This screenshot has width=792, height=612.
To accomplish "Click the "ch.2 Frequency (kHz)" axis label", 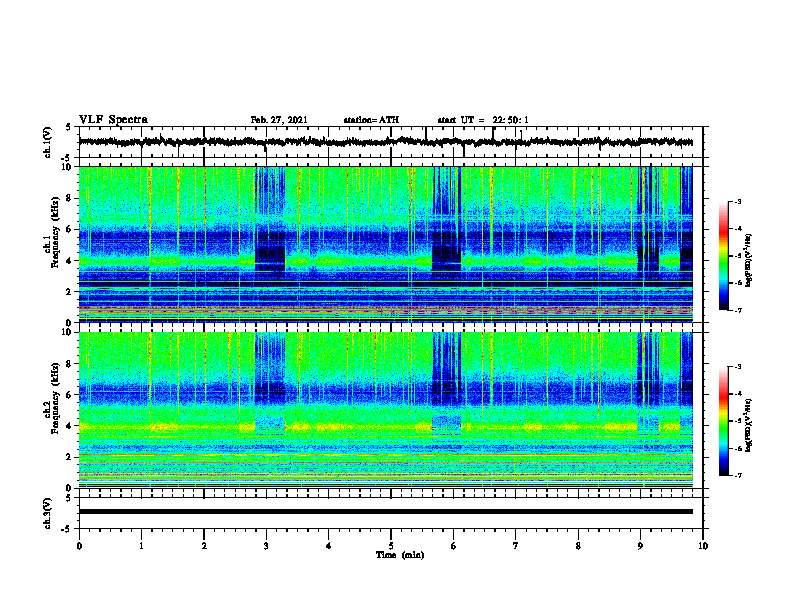I will tap(51, 398).
